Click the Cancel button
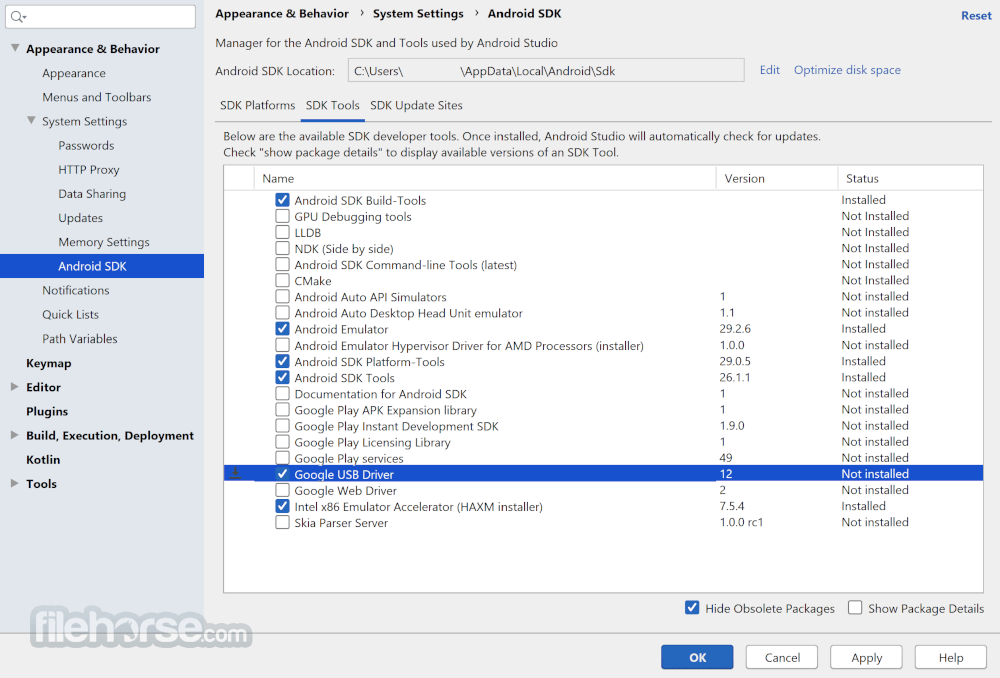 (782, 657)
